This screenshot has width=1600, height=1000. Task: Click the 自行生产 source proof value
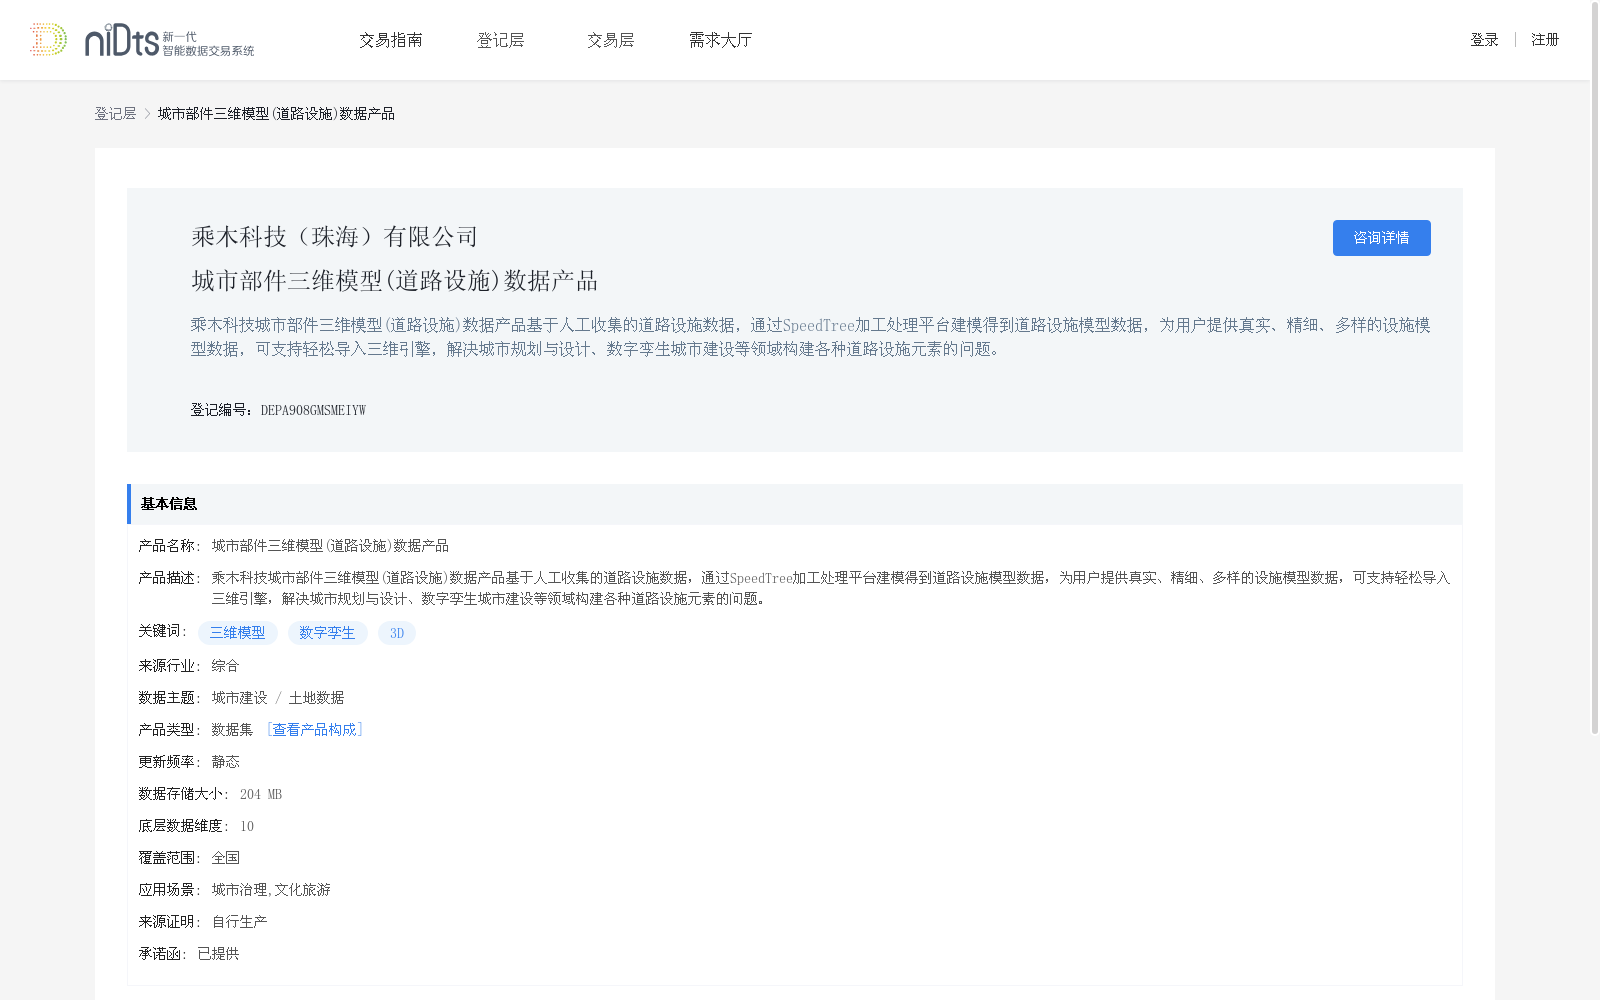(239, 922)
